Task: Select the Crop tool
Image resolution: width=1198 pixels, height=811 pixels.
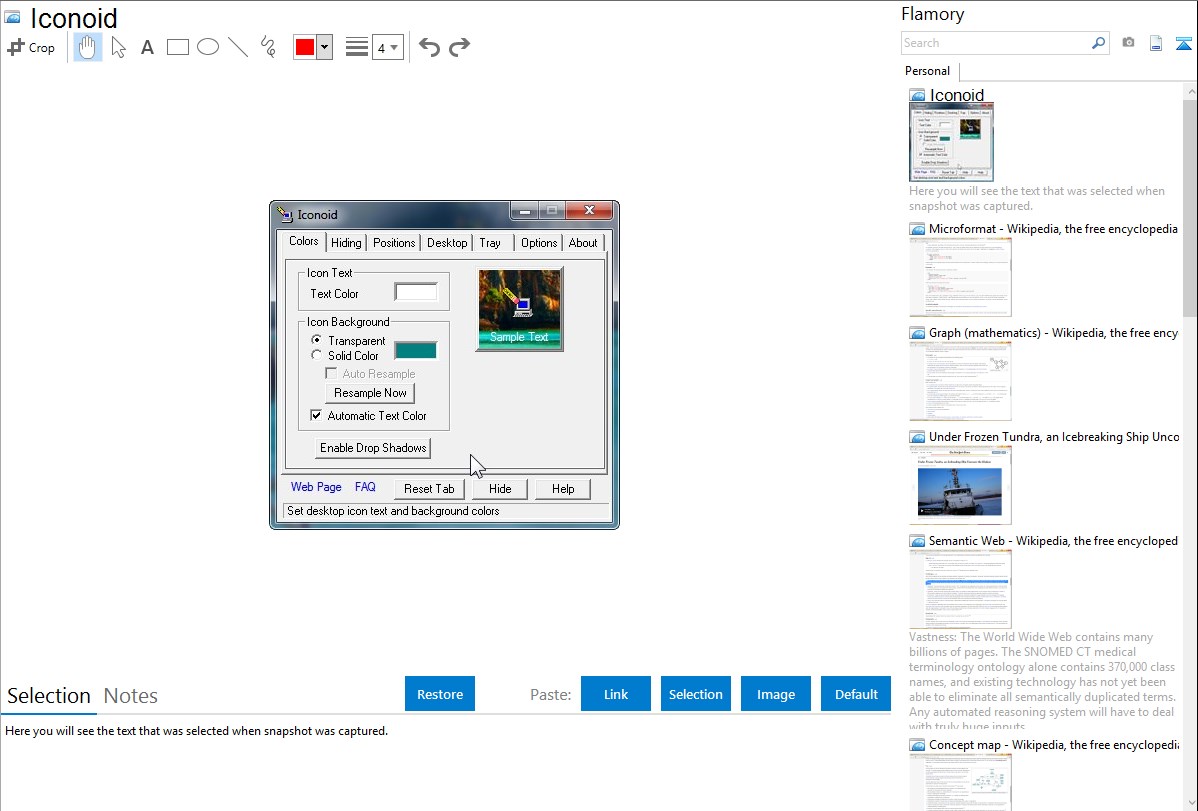Action: pos(31,47)
